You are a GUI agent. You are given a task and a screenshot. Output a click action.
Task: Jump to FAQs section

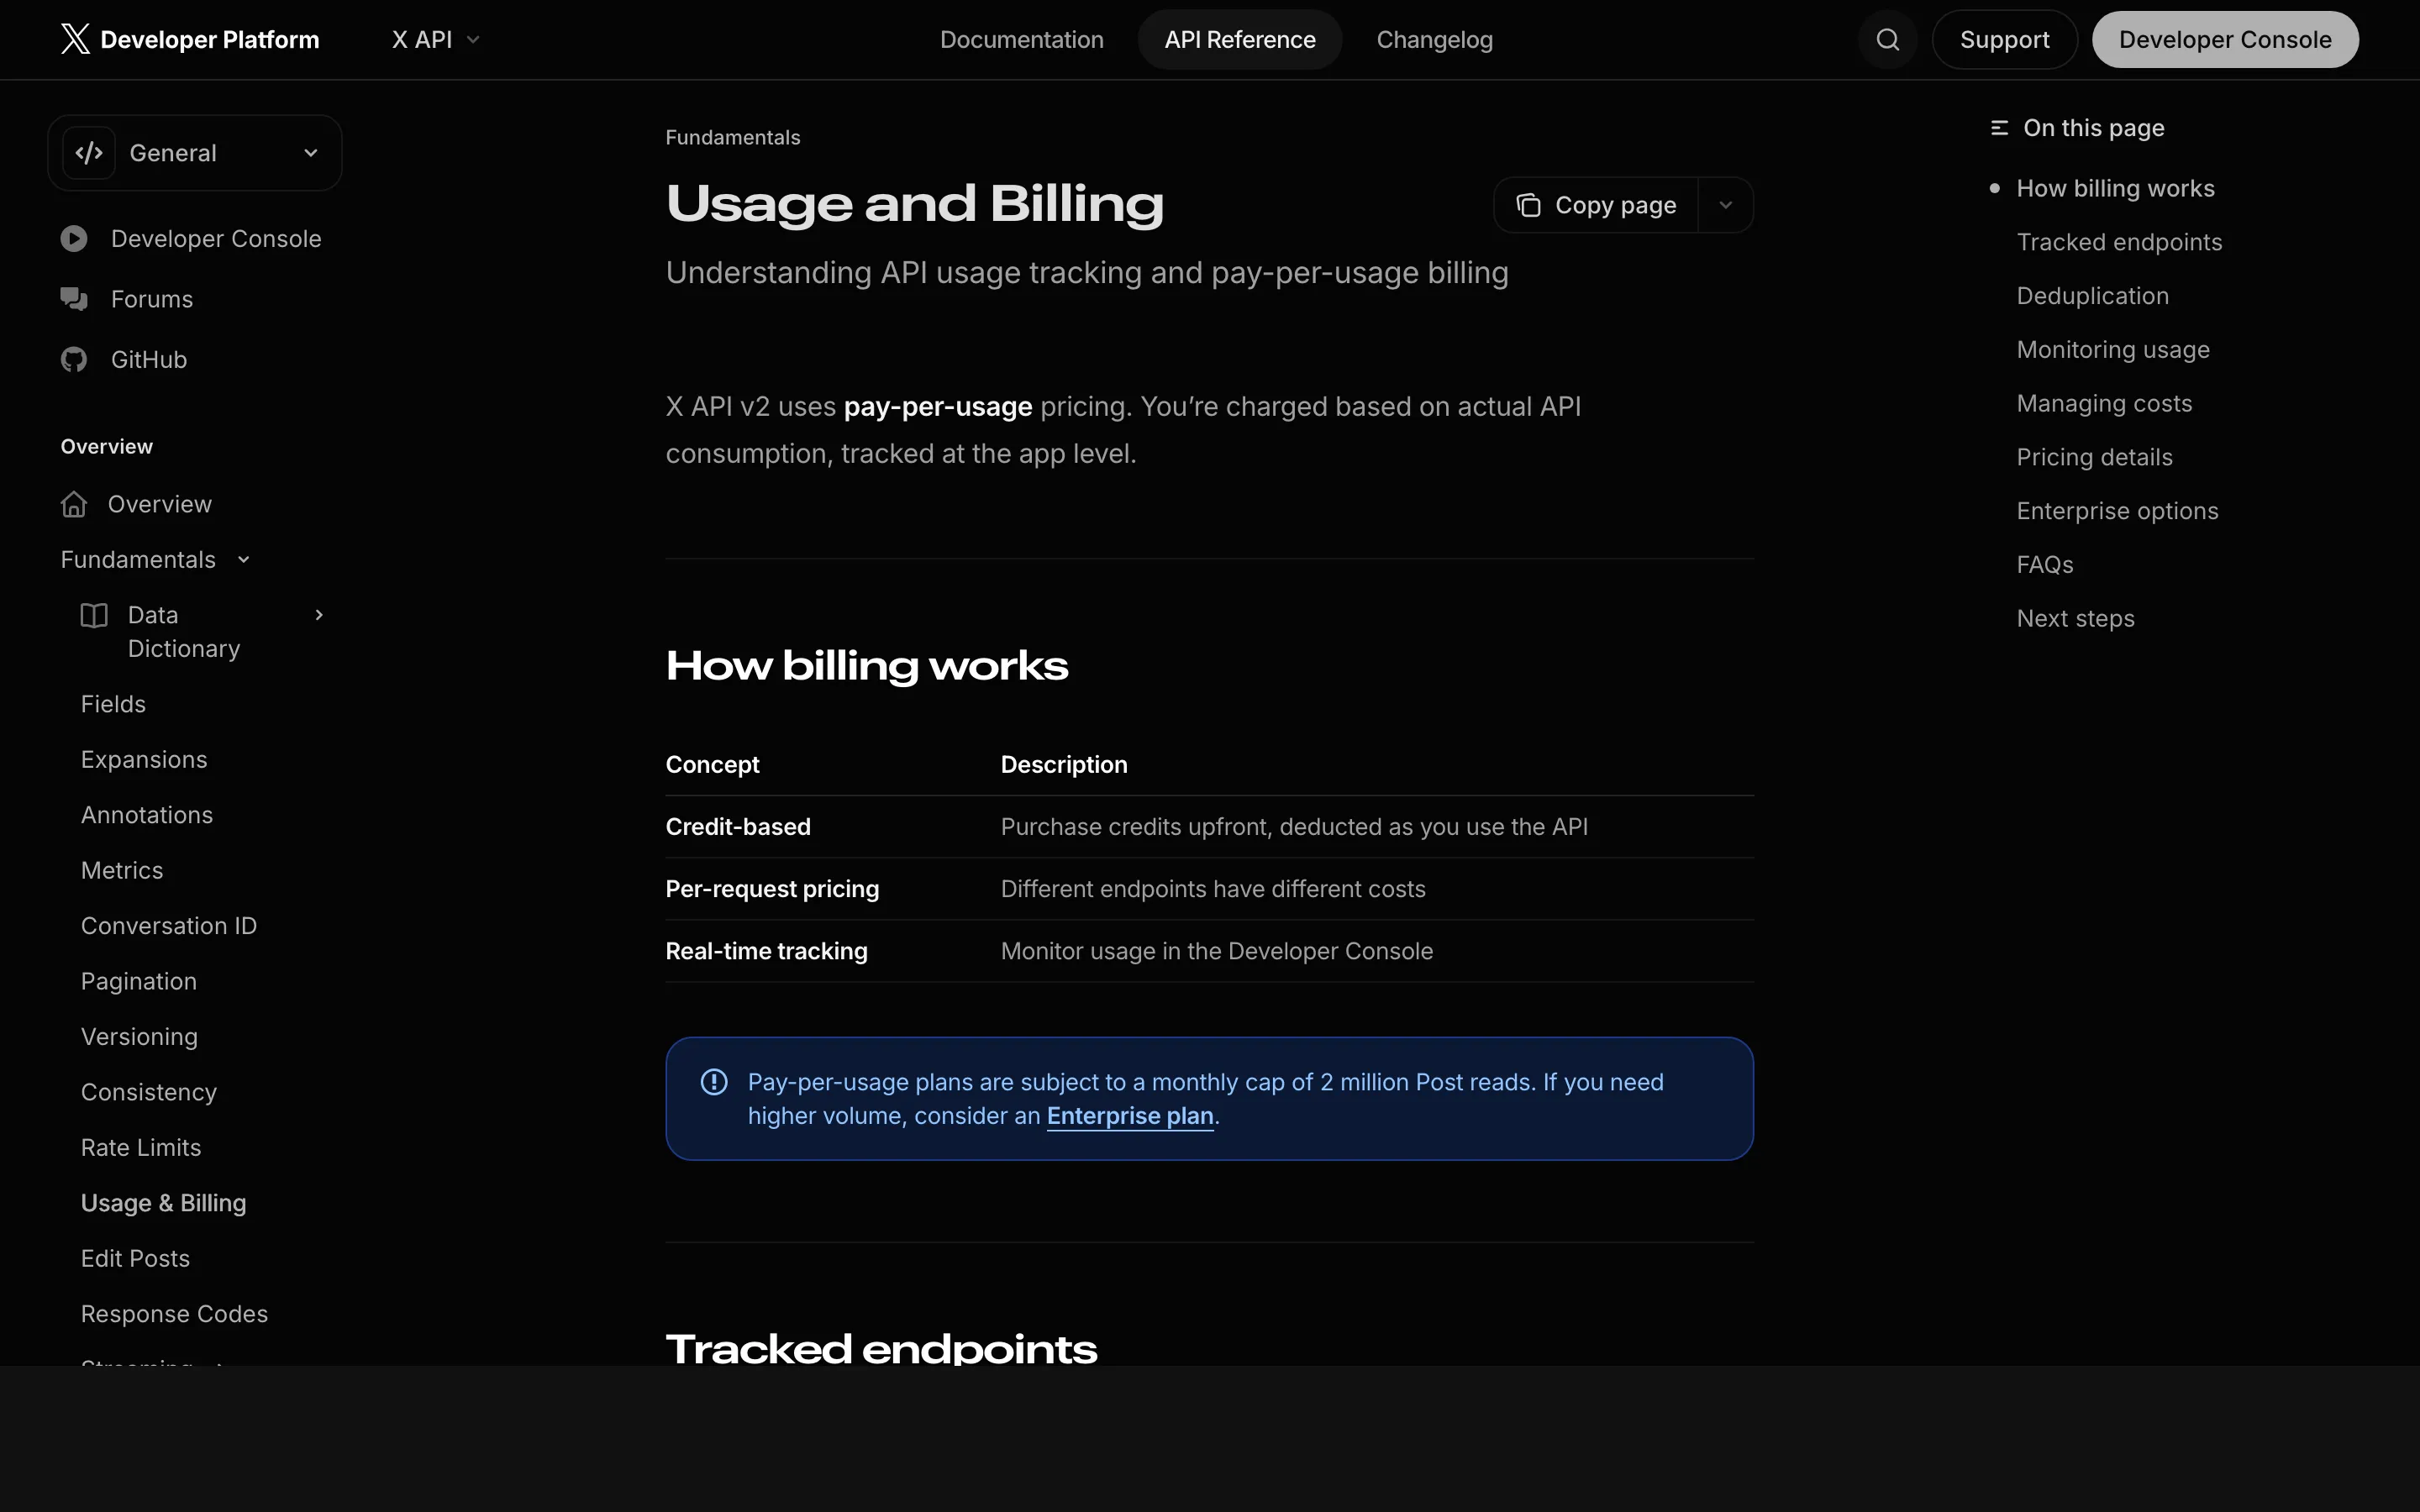click(2045, 565)
